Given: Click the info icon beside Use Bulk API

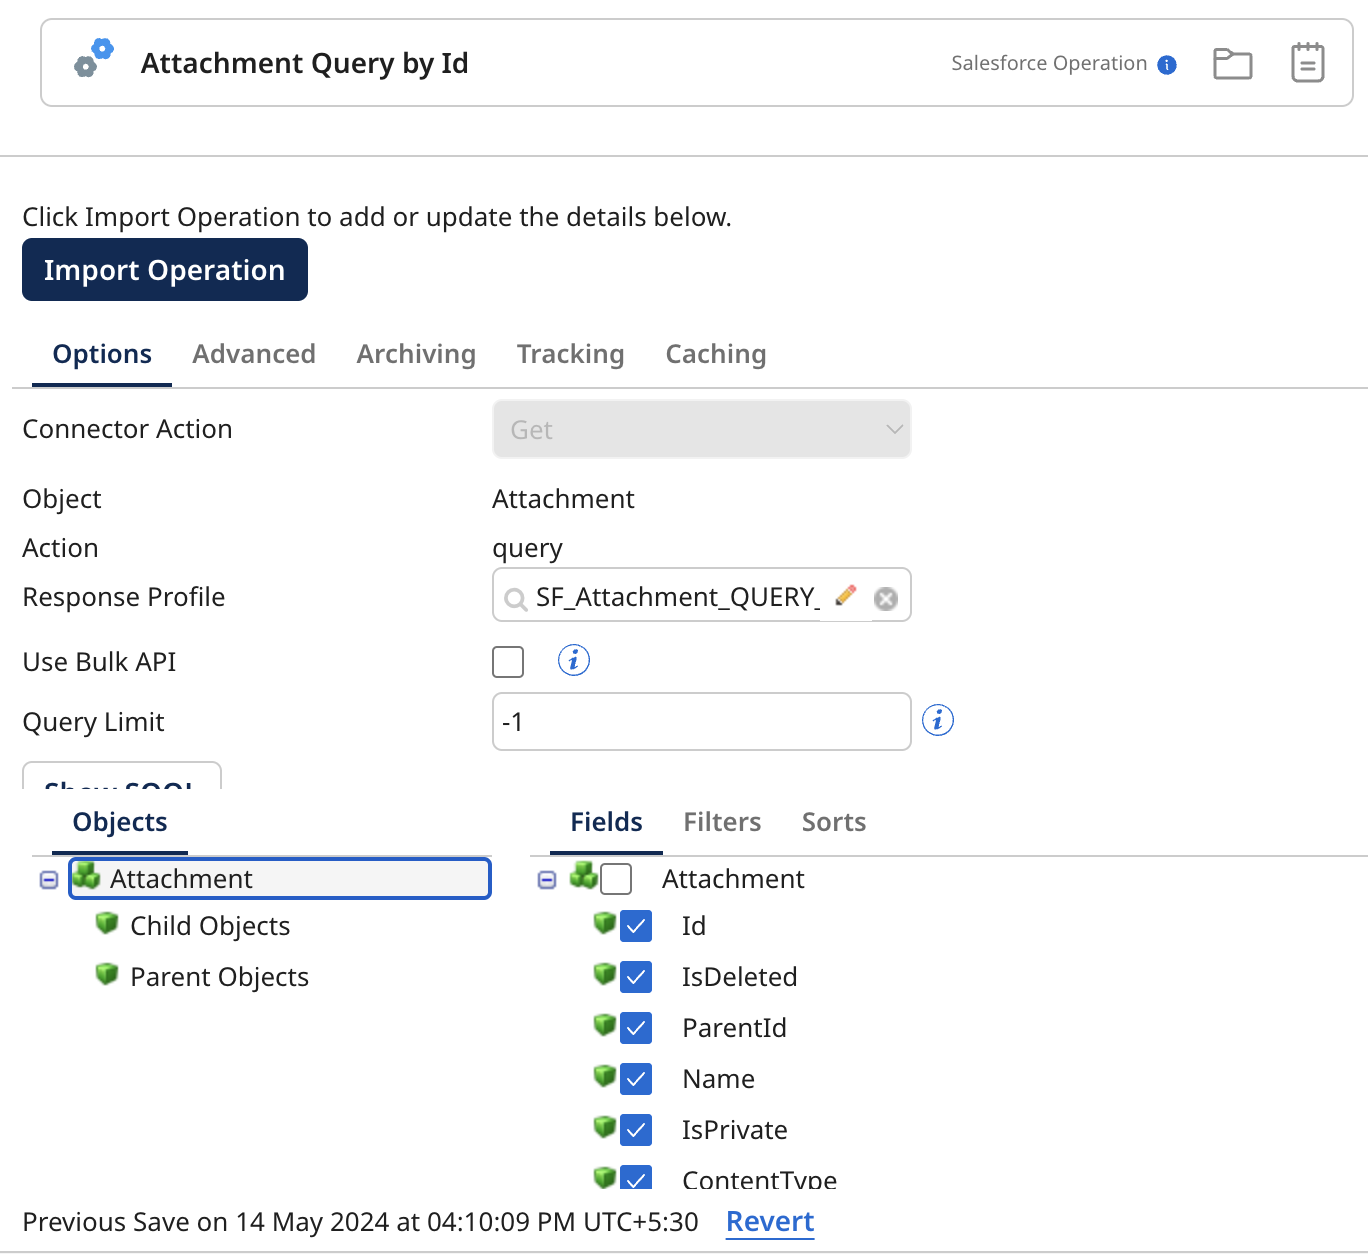Looking at the screenshot, I should [x=573, y=660].
